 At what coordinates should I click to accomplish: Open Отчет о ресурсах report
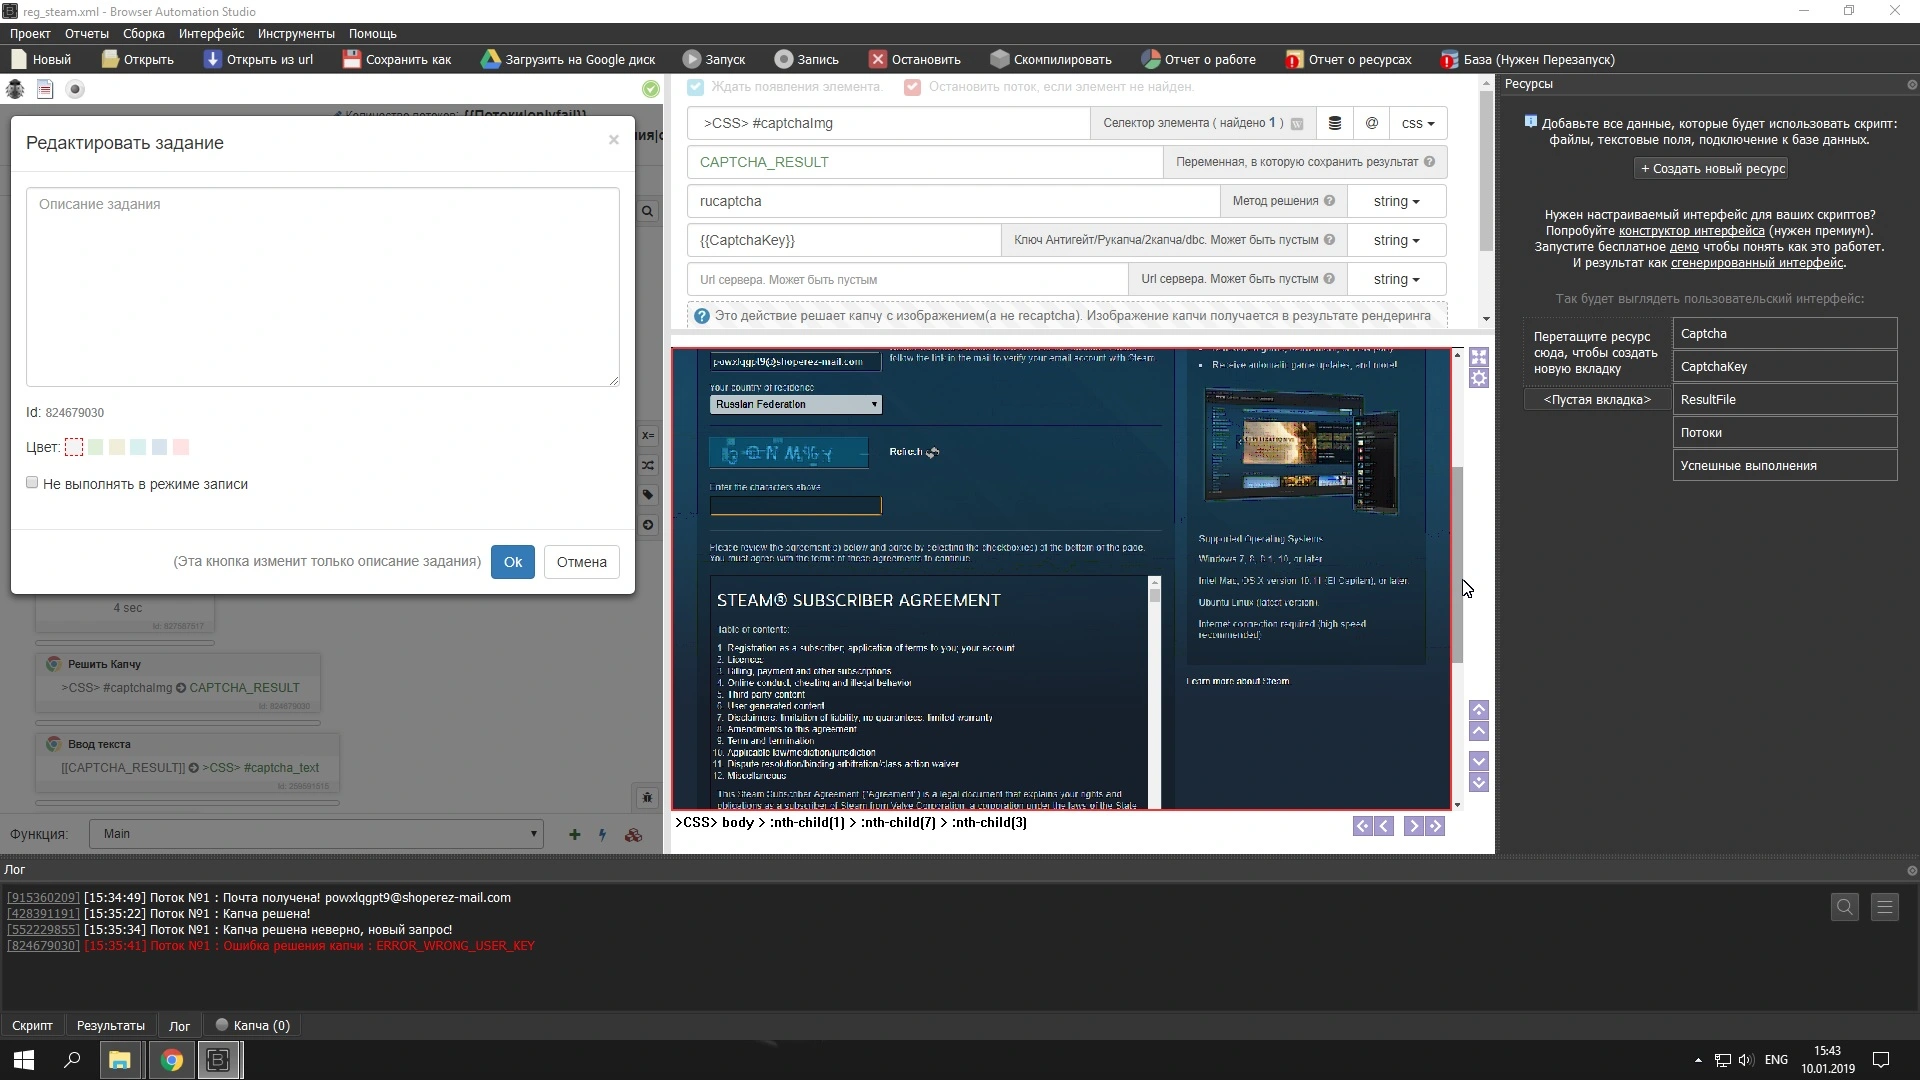coord(1349,60)
